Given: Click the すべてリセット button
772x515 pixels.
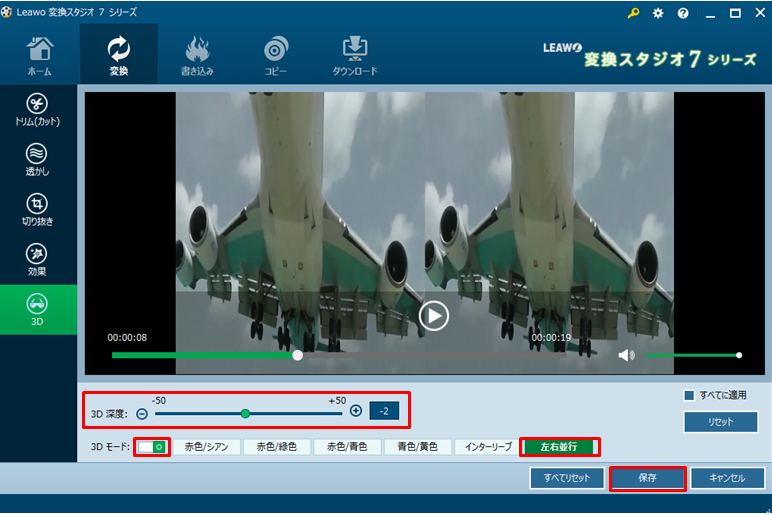Looking at the screenshot, I should (567, 478).
